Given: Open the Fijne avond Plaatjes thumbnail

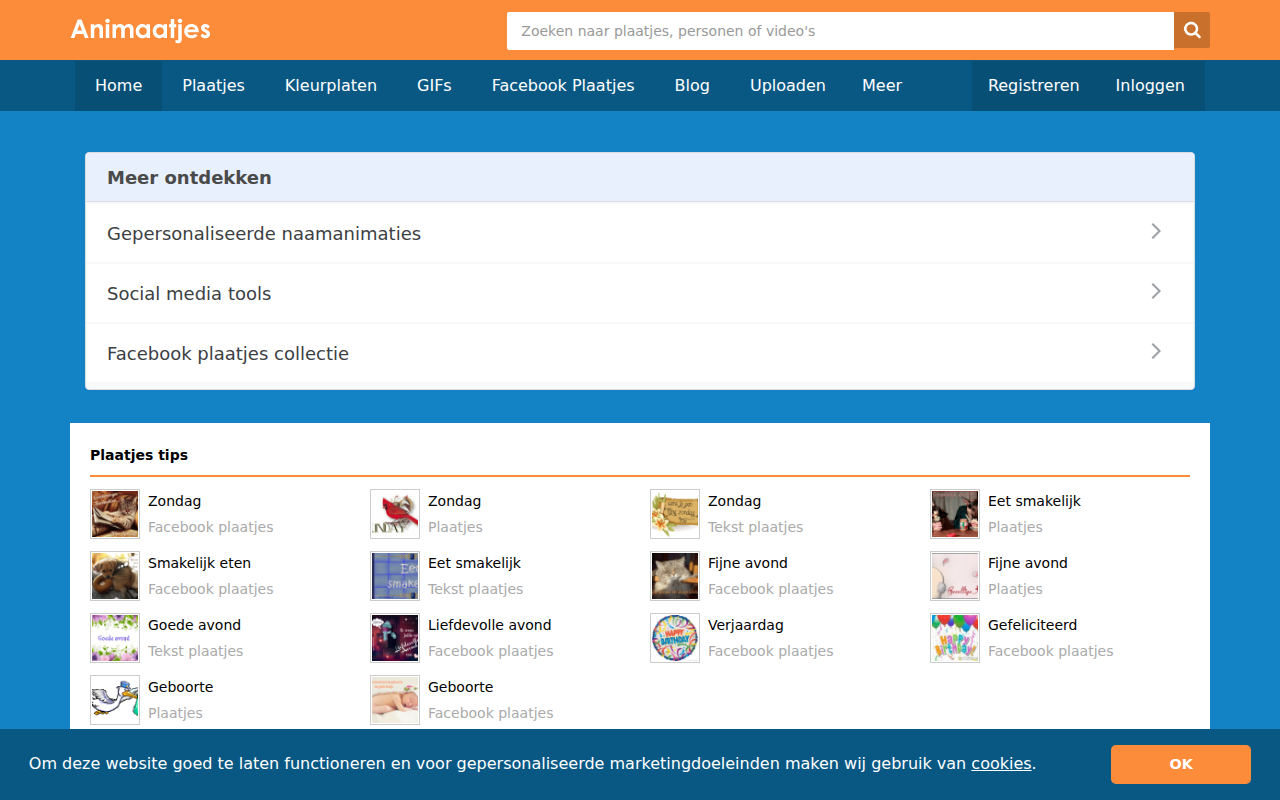Looking at the screenshot, I should click(955, 576).
